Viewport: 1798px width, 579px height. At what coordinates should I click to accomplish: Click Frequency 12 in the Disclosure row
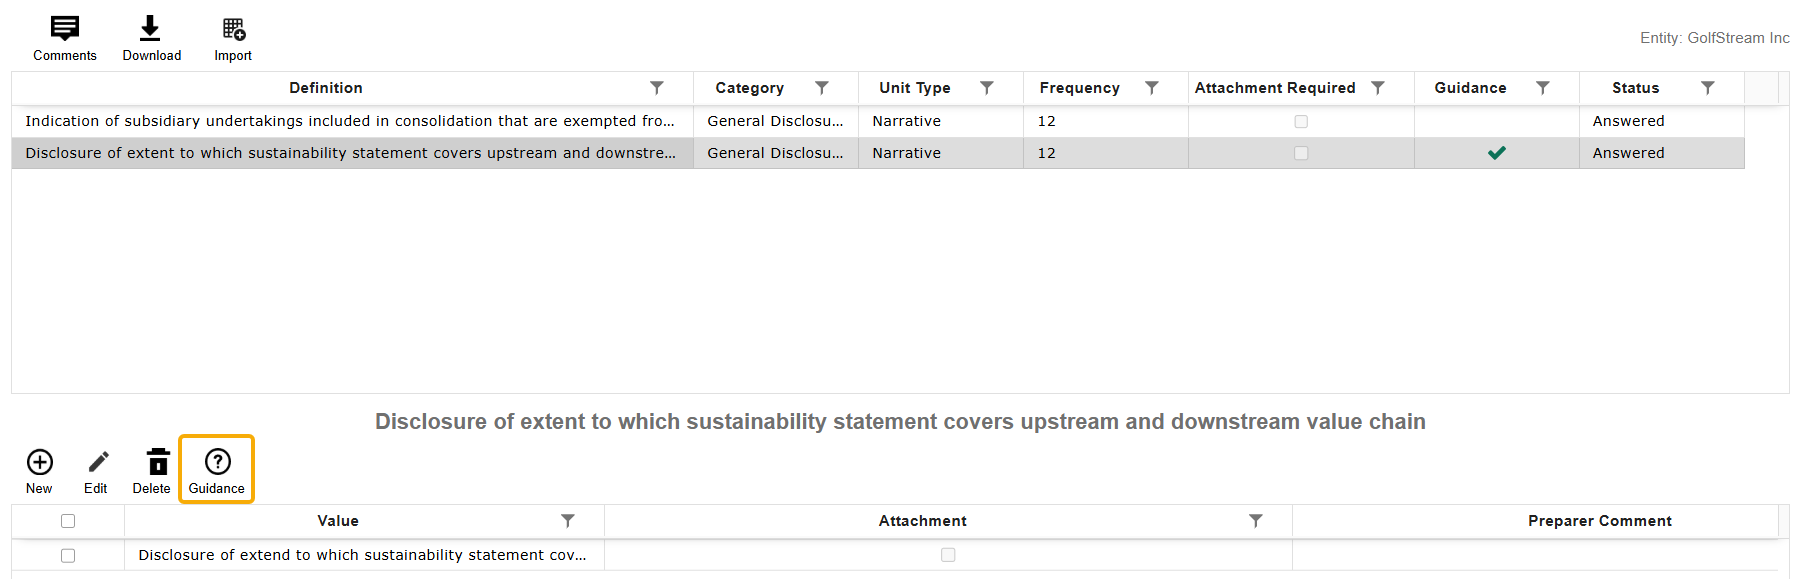click(x=1106, y=153)
